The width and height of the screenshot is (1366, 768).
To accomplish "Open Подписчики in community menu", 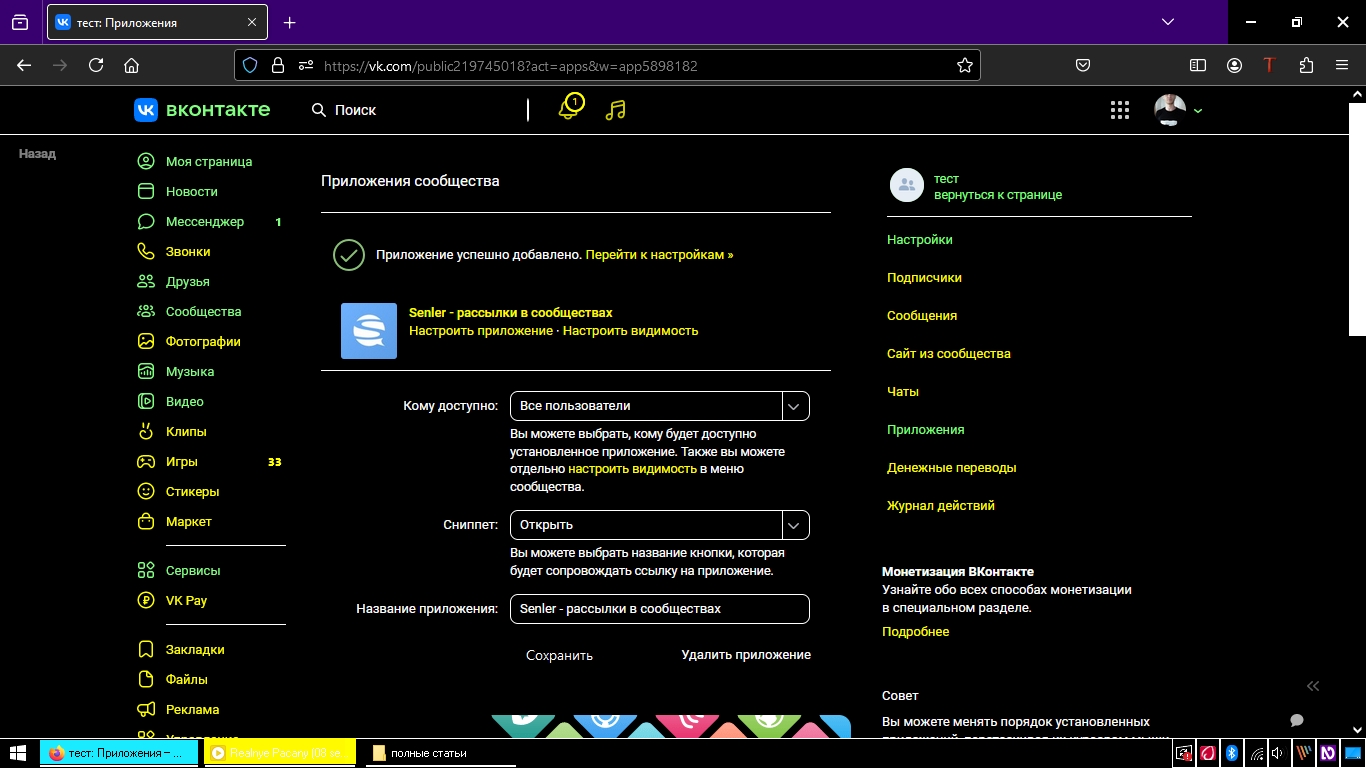I will pyautogui.click(x=924, y=278).
